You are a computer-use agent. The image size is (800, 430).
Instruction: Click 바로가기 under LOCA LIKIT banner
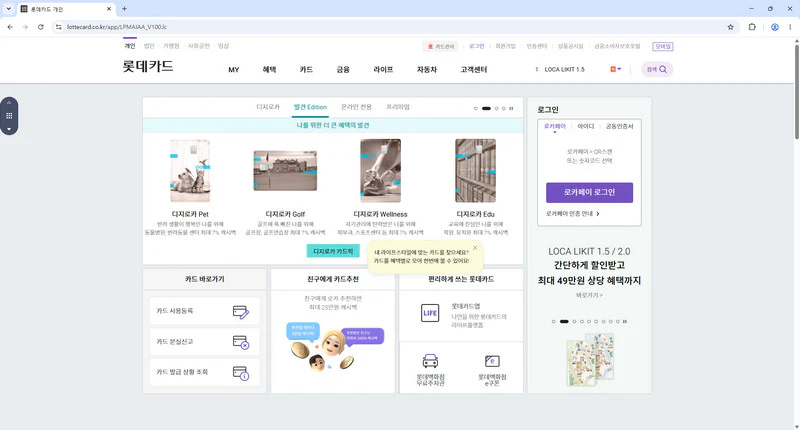click(x=589, y=295)
